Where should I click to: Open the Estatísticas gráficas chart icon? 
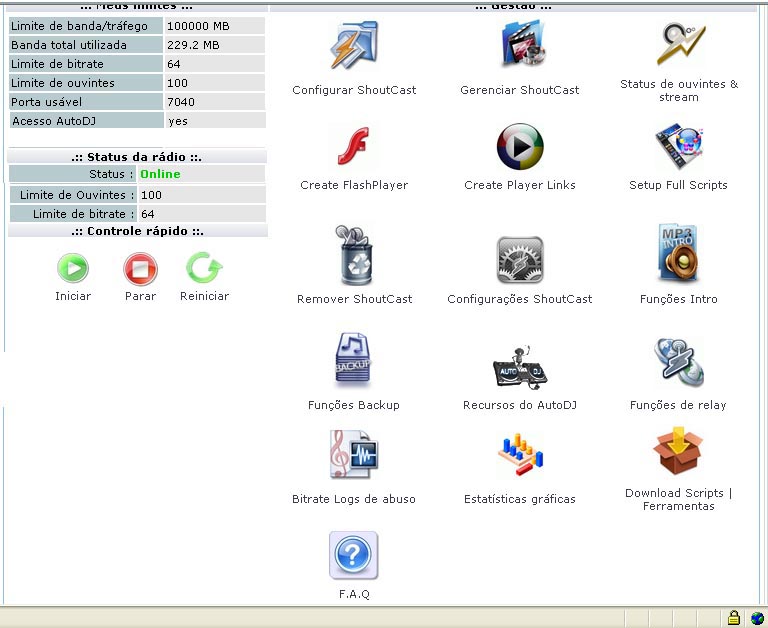[520, 454]
